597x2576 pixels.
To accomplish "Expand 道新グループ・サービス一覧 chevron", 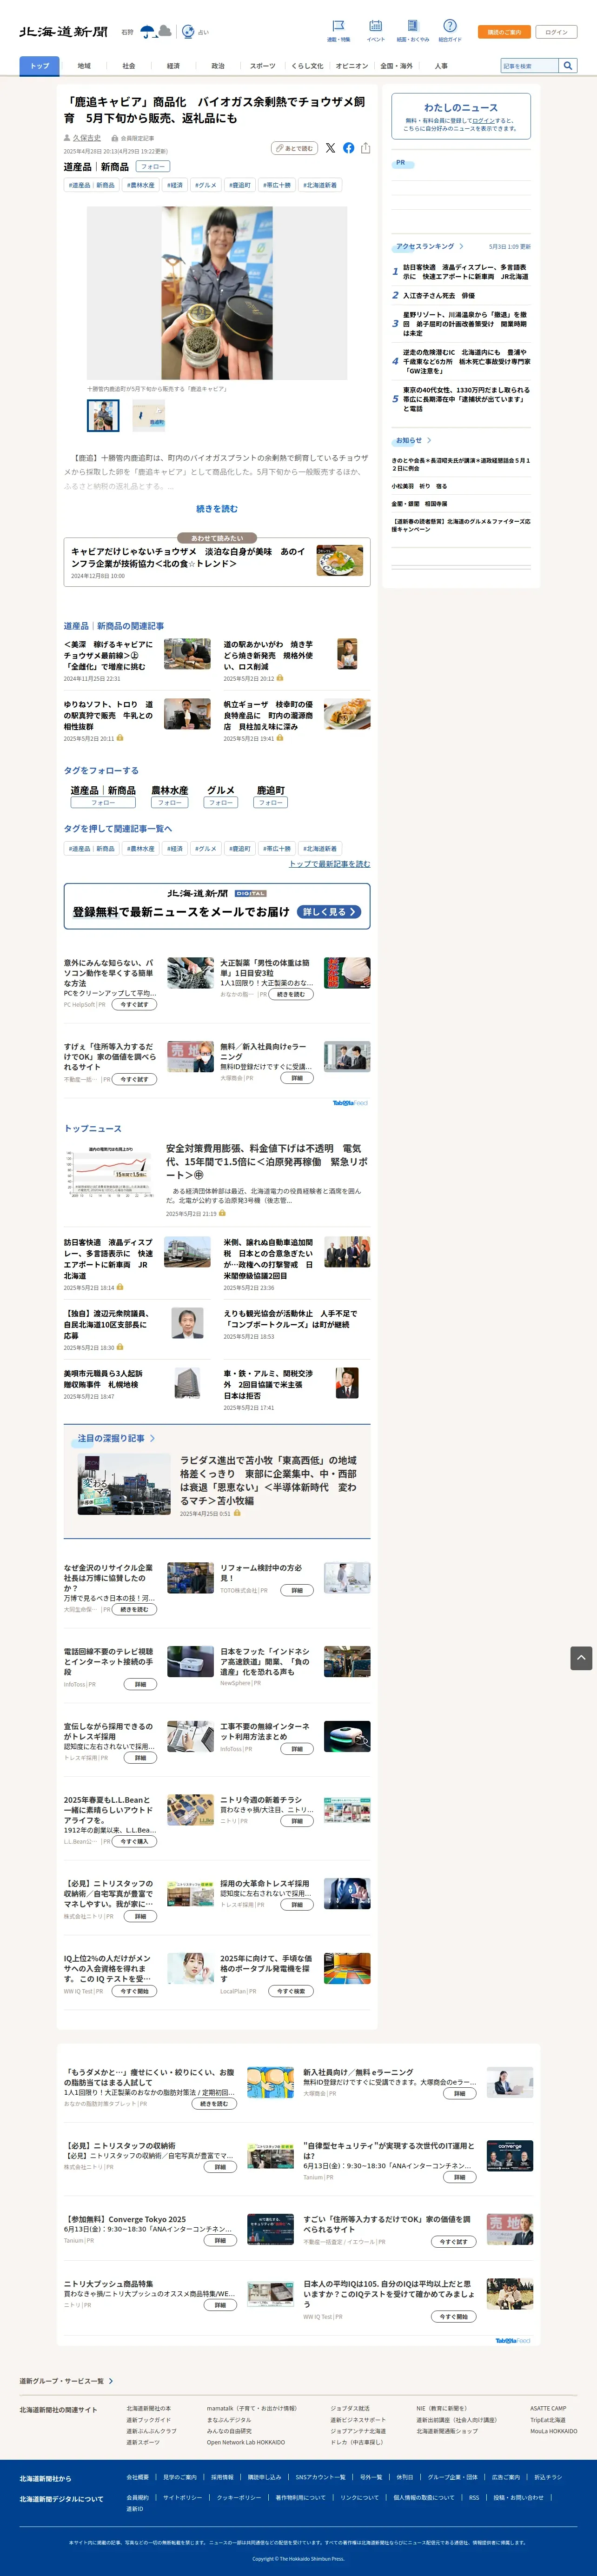I will 66,2381.
